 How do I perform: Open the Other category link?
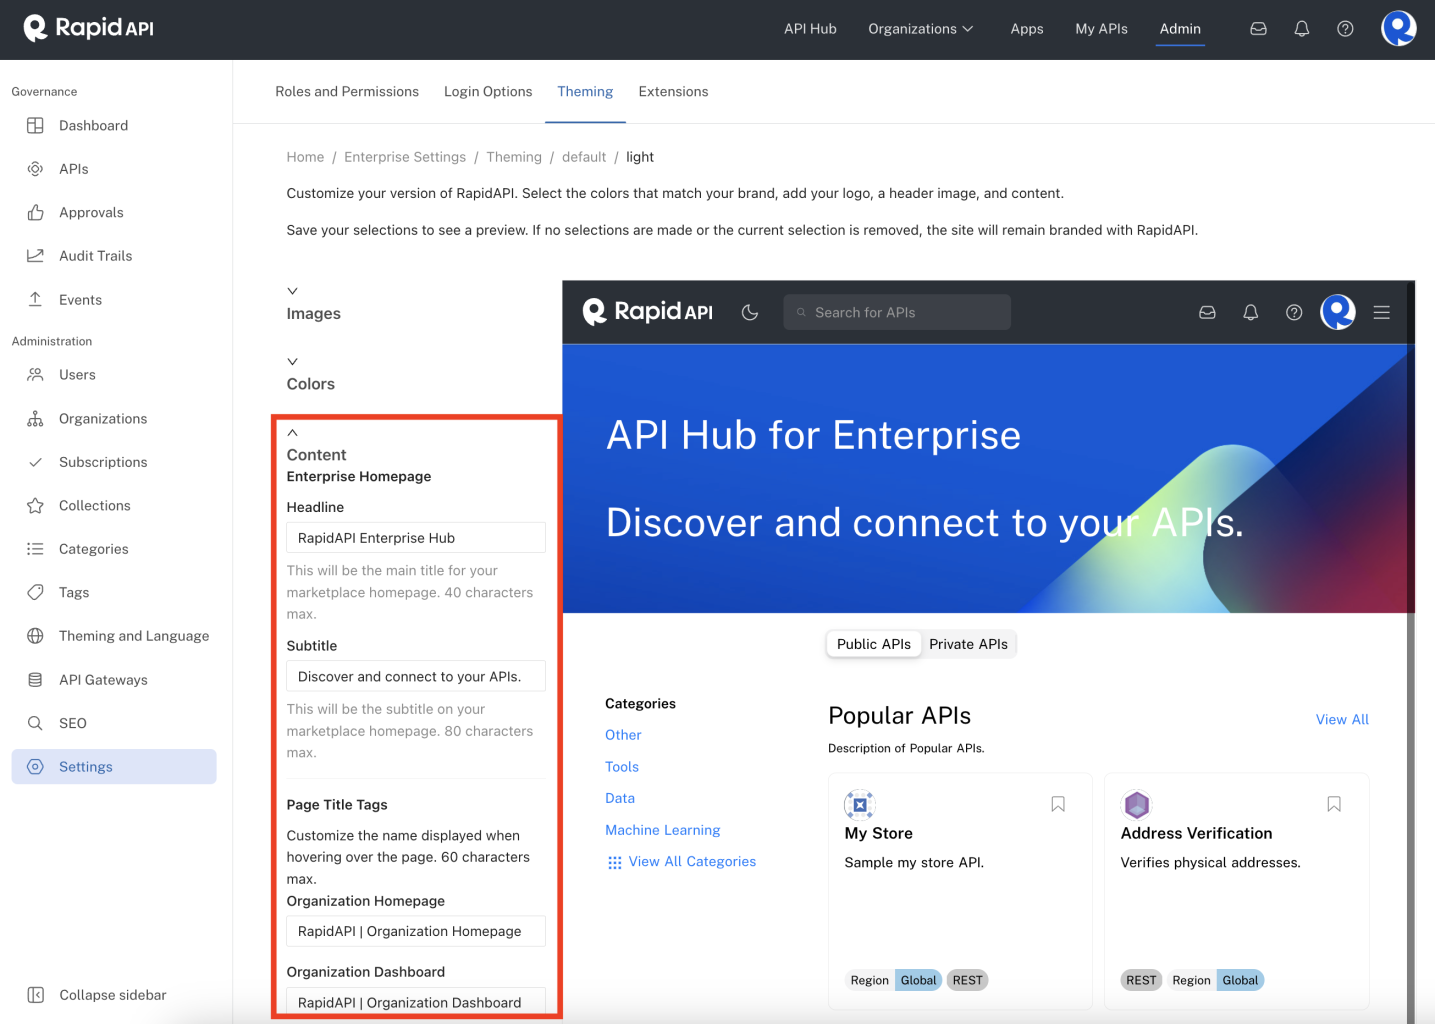623,735
